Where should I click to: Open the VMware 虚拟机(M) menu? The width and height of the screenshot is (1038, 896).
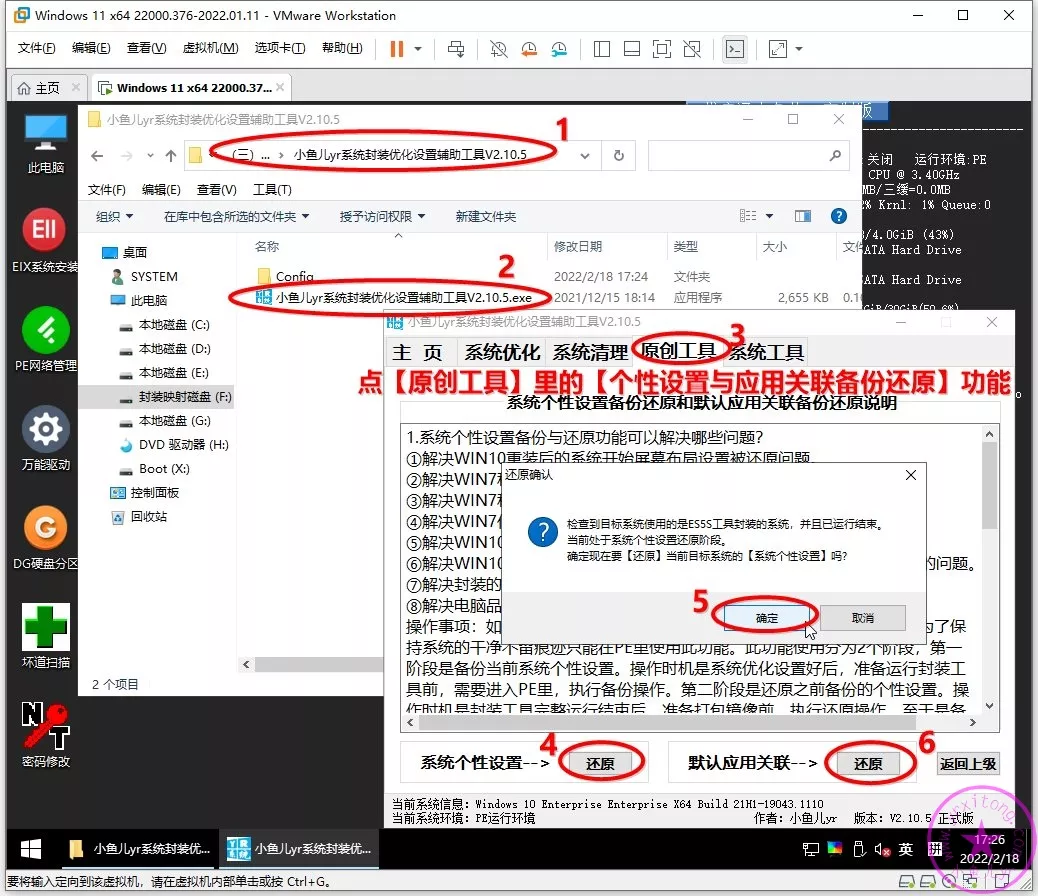210,48
